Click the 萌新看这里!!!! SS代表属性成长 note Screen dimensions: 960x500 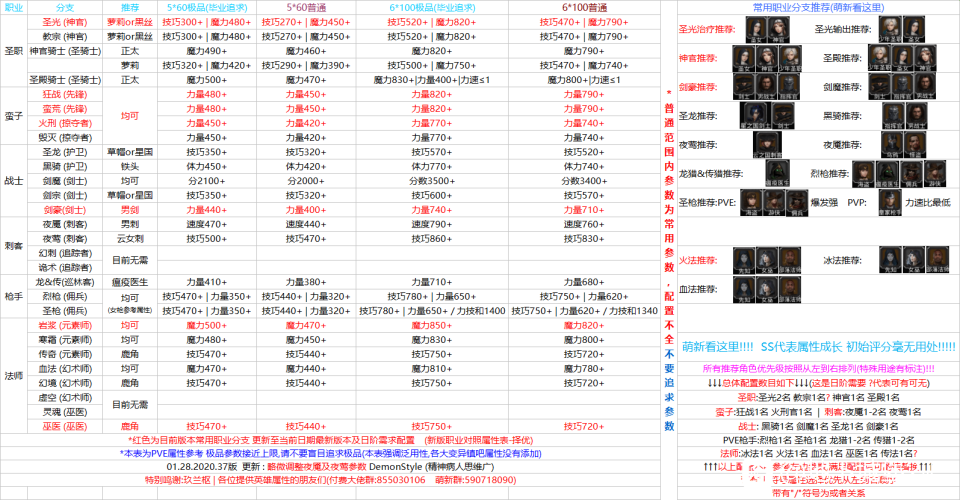(818, 347)
